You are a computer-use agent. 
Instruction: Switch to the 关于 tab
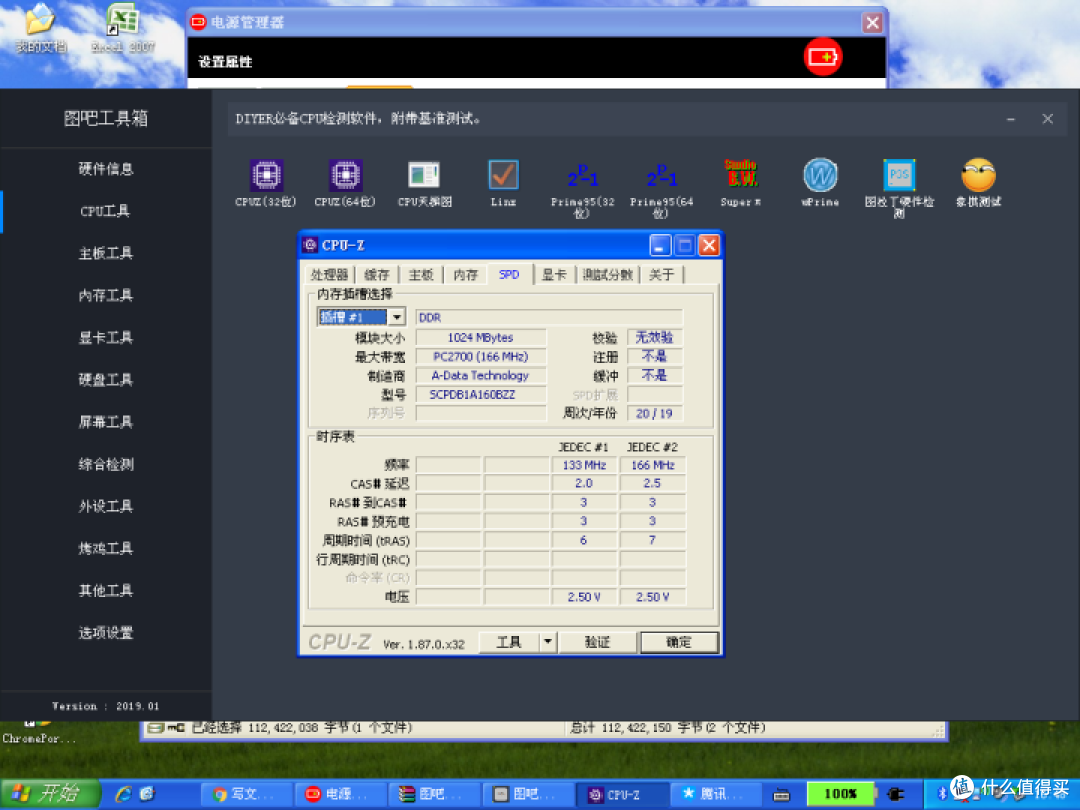pos(661,275)
